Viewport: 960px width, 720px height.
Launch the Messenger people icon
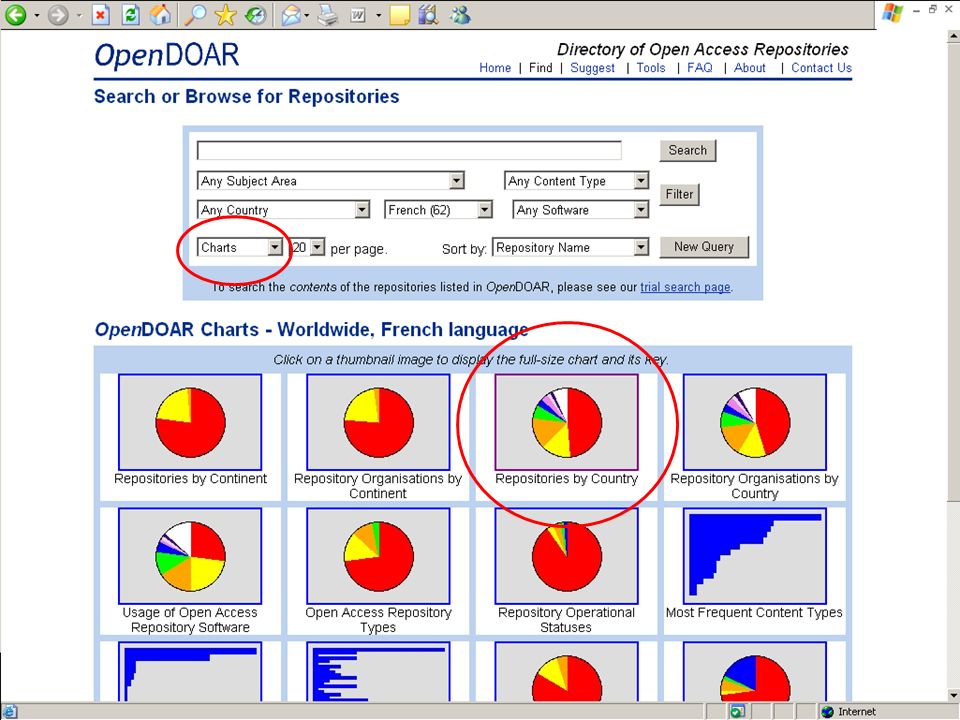click(x=459, y=14)
